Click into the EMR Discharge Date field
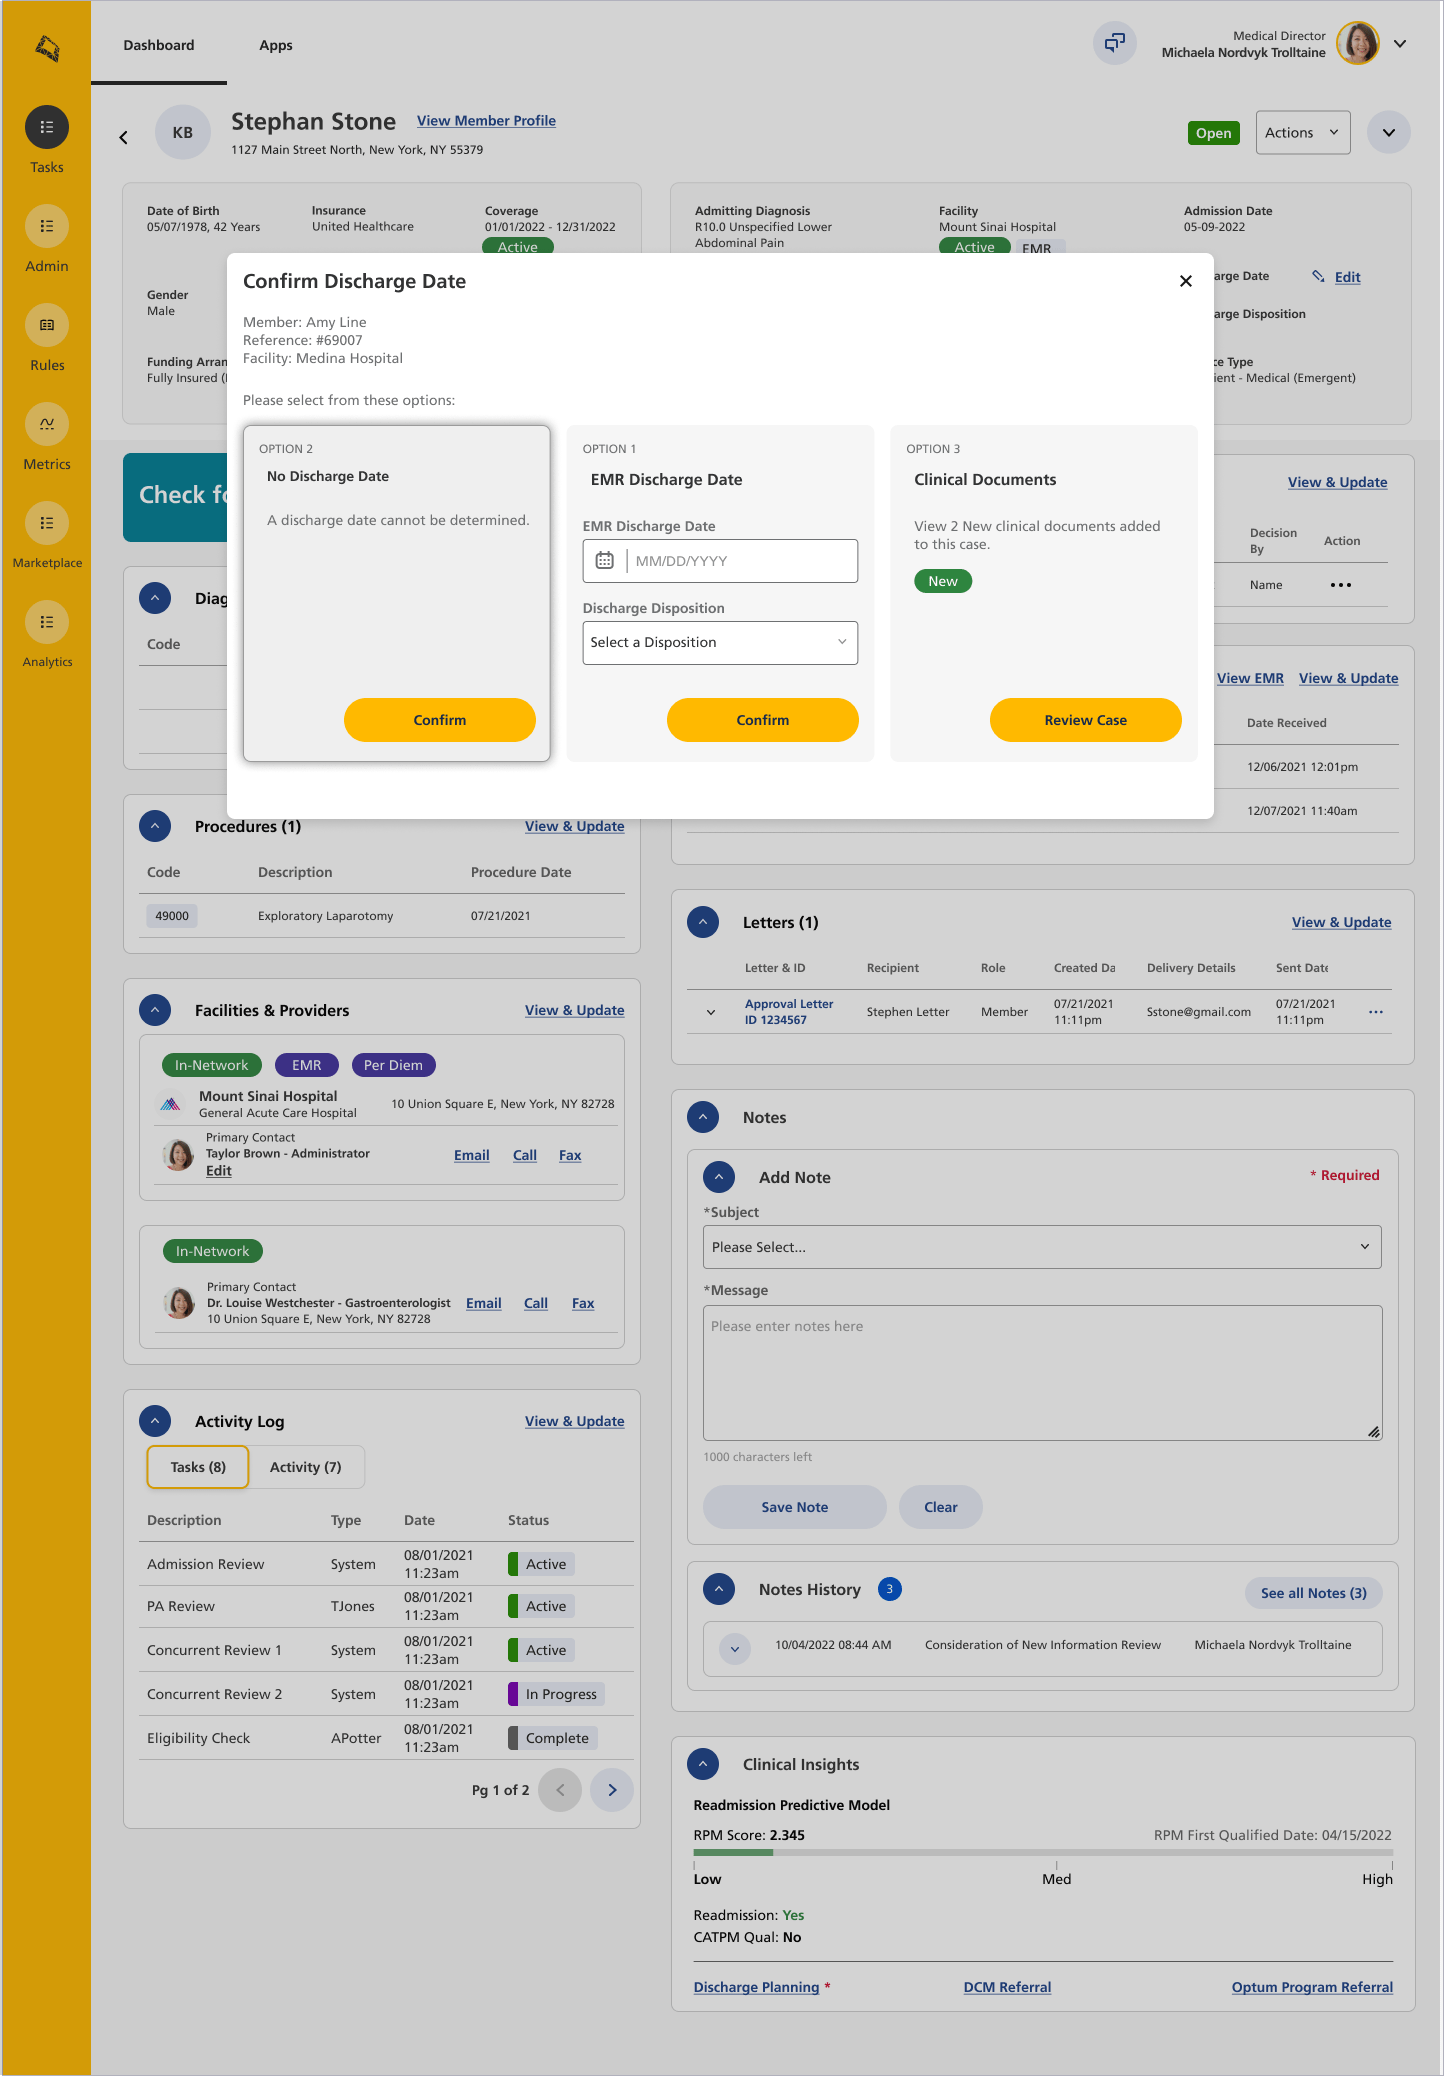1444x2076 pixels. click(740, 561)
